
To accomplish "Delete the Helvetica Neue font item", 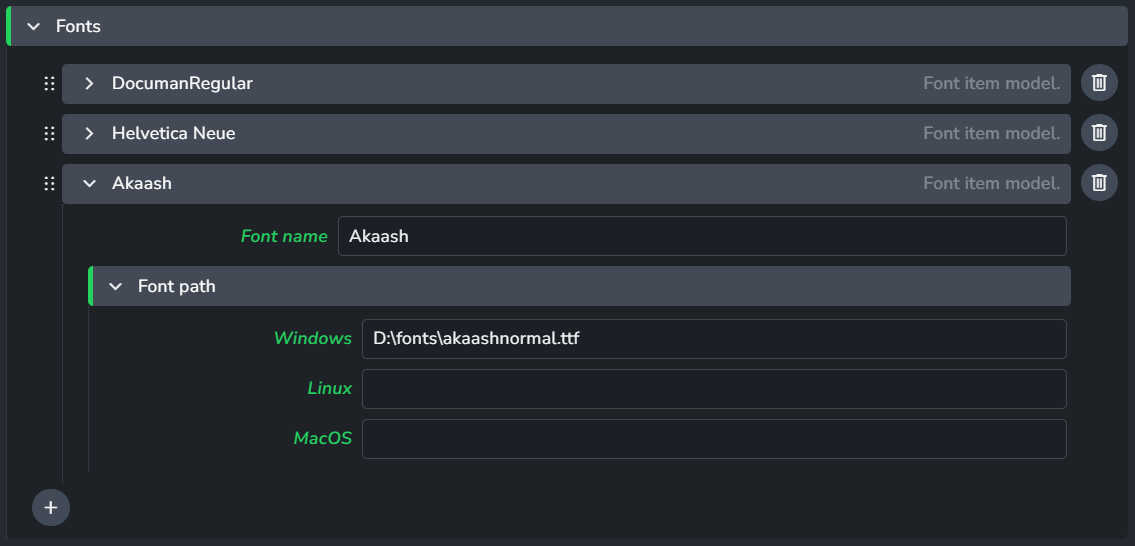I will click(x=1099, y=133).
